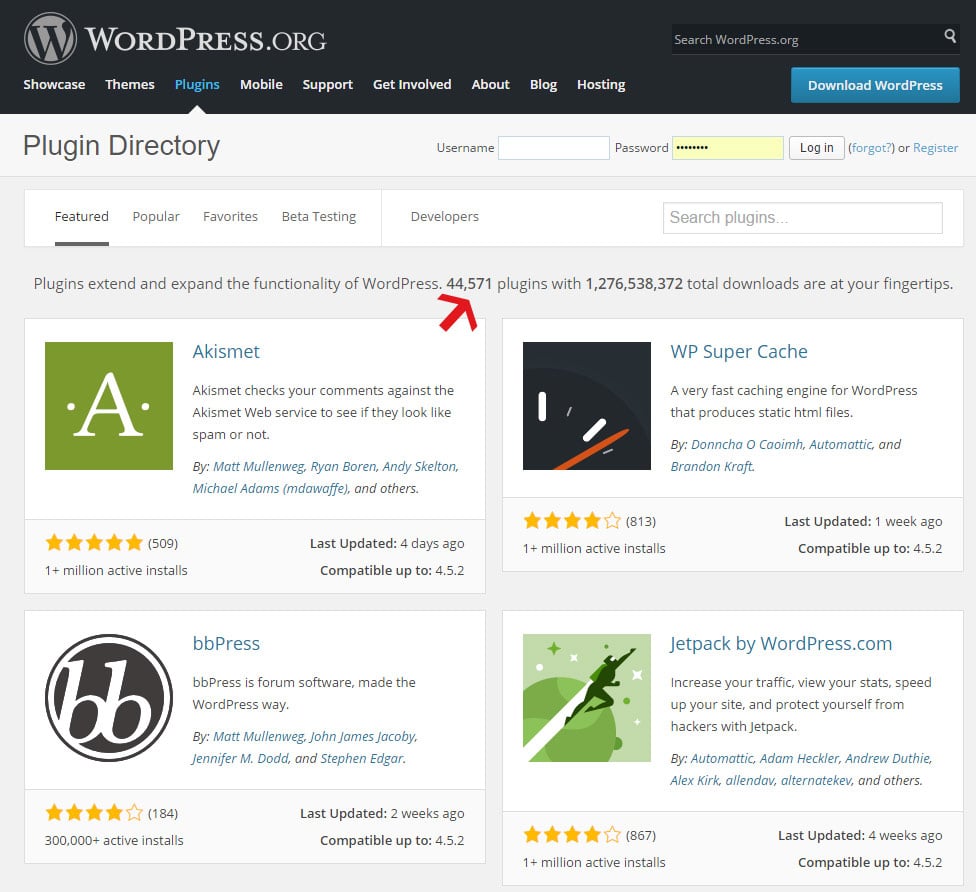Click the Register link
Screen dimensions: 976x892
(x=936, y=148)
